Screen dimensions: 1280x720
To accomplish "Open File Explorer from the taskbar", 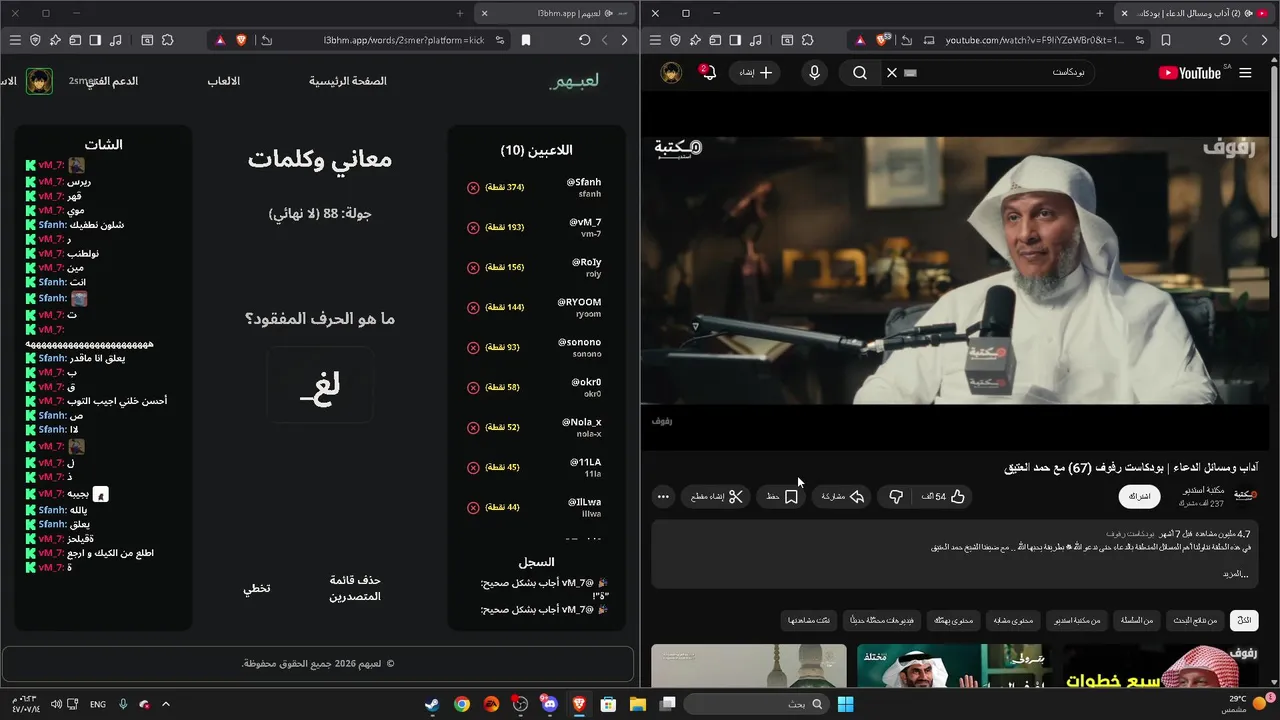I will click(637, 704).
